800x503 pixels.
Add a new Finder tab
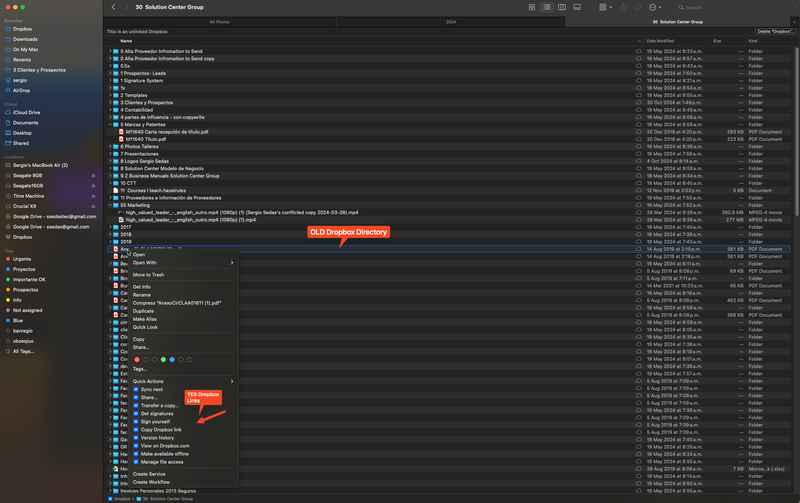[x=794, y=21]
